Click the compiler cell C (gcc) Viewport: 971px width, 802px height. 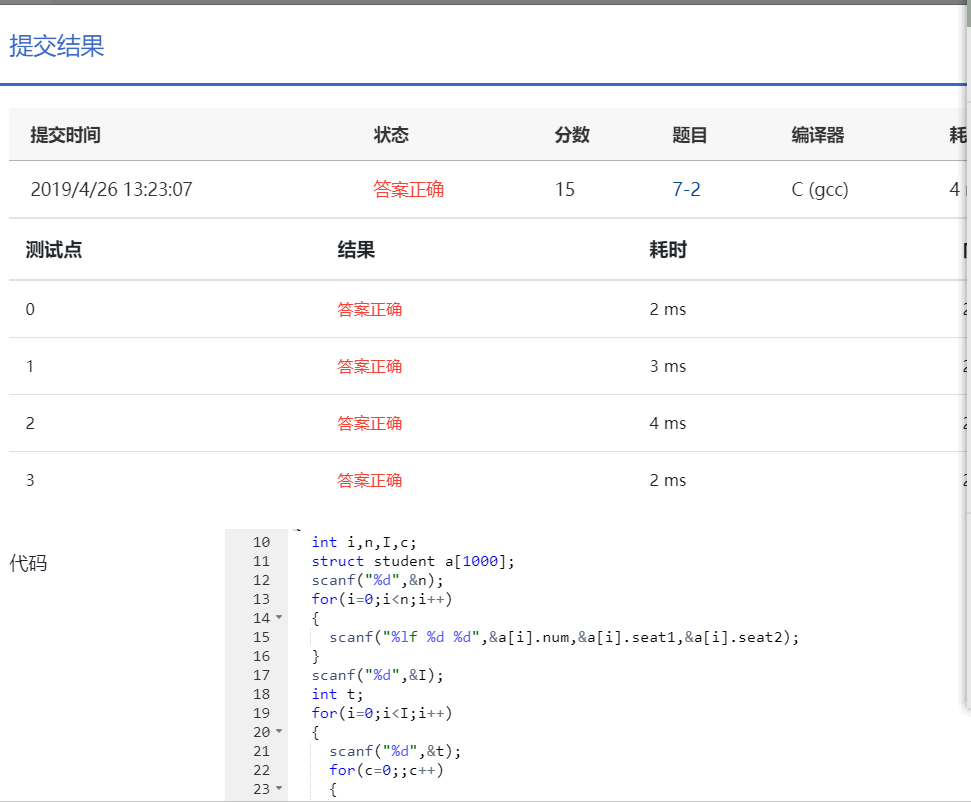[x=820, y=190]
